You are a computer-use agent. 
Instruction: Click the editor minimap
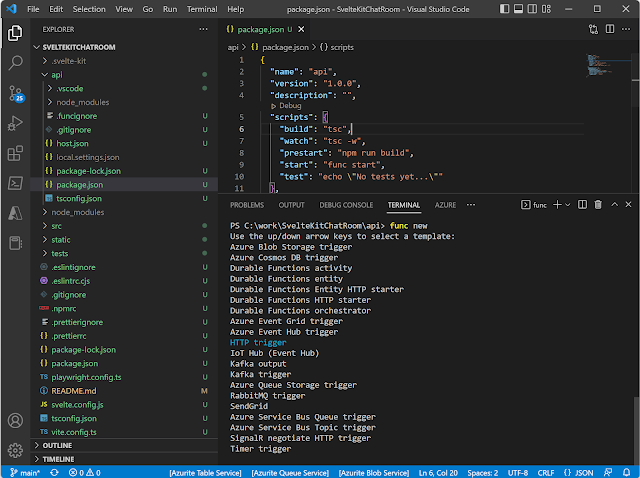[607, 65]
